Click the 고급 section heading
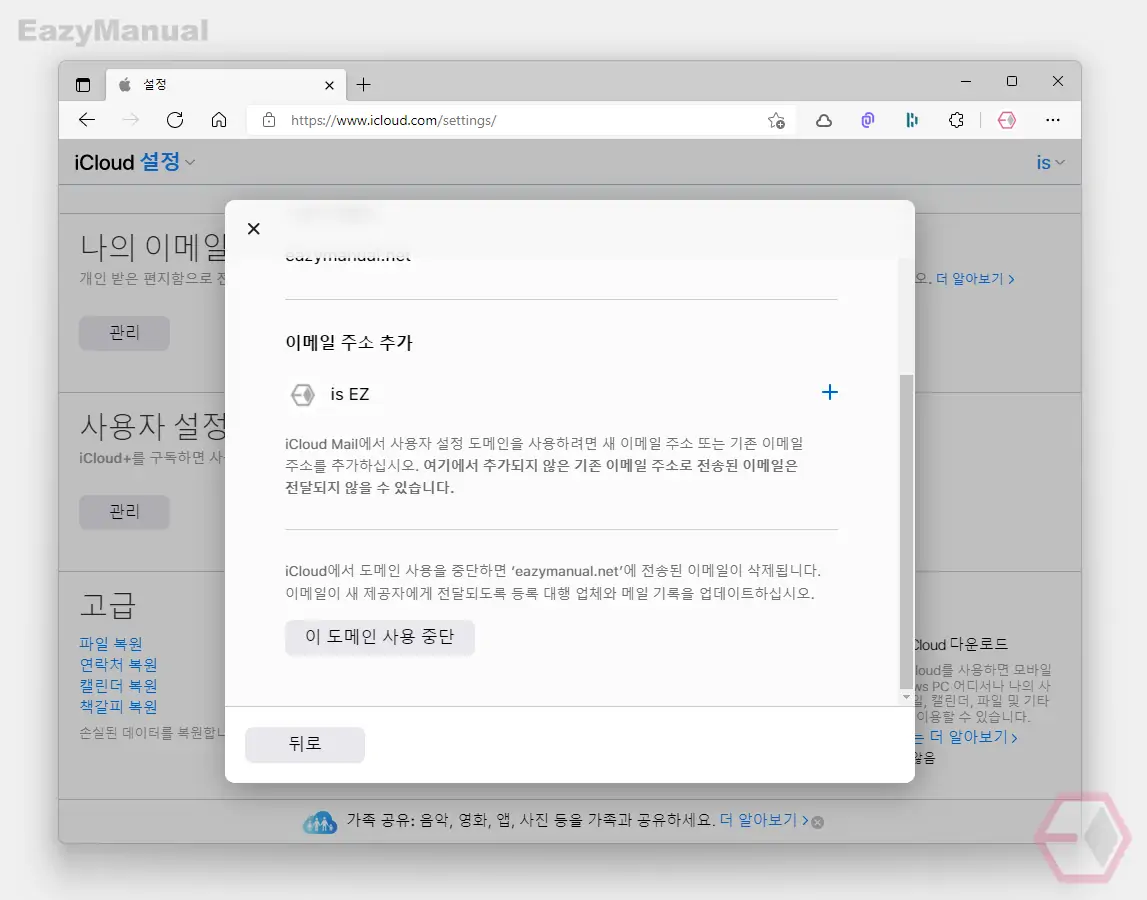 point(108,606)
